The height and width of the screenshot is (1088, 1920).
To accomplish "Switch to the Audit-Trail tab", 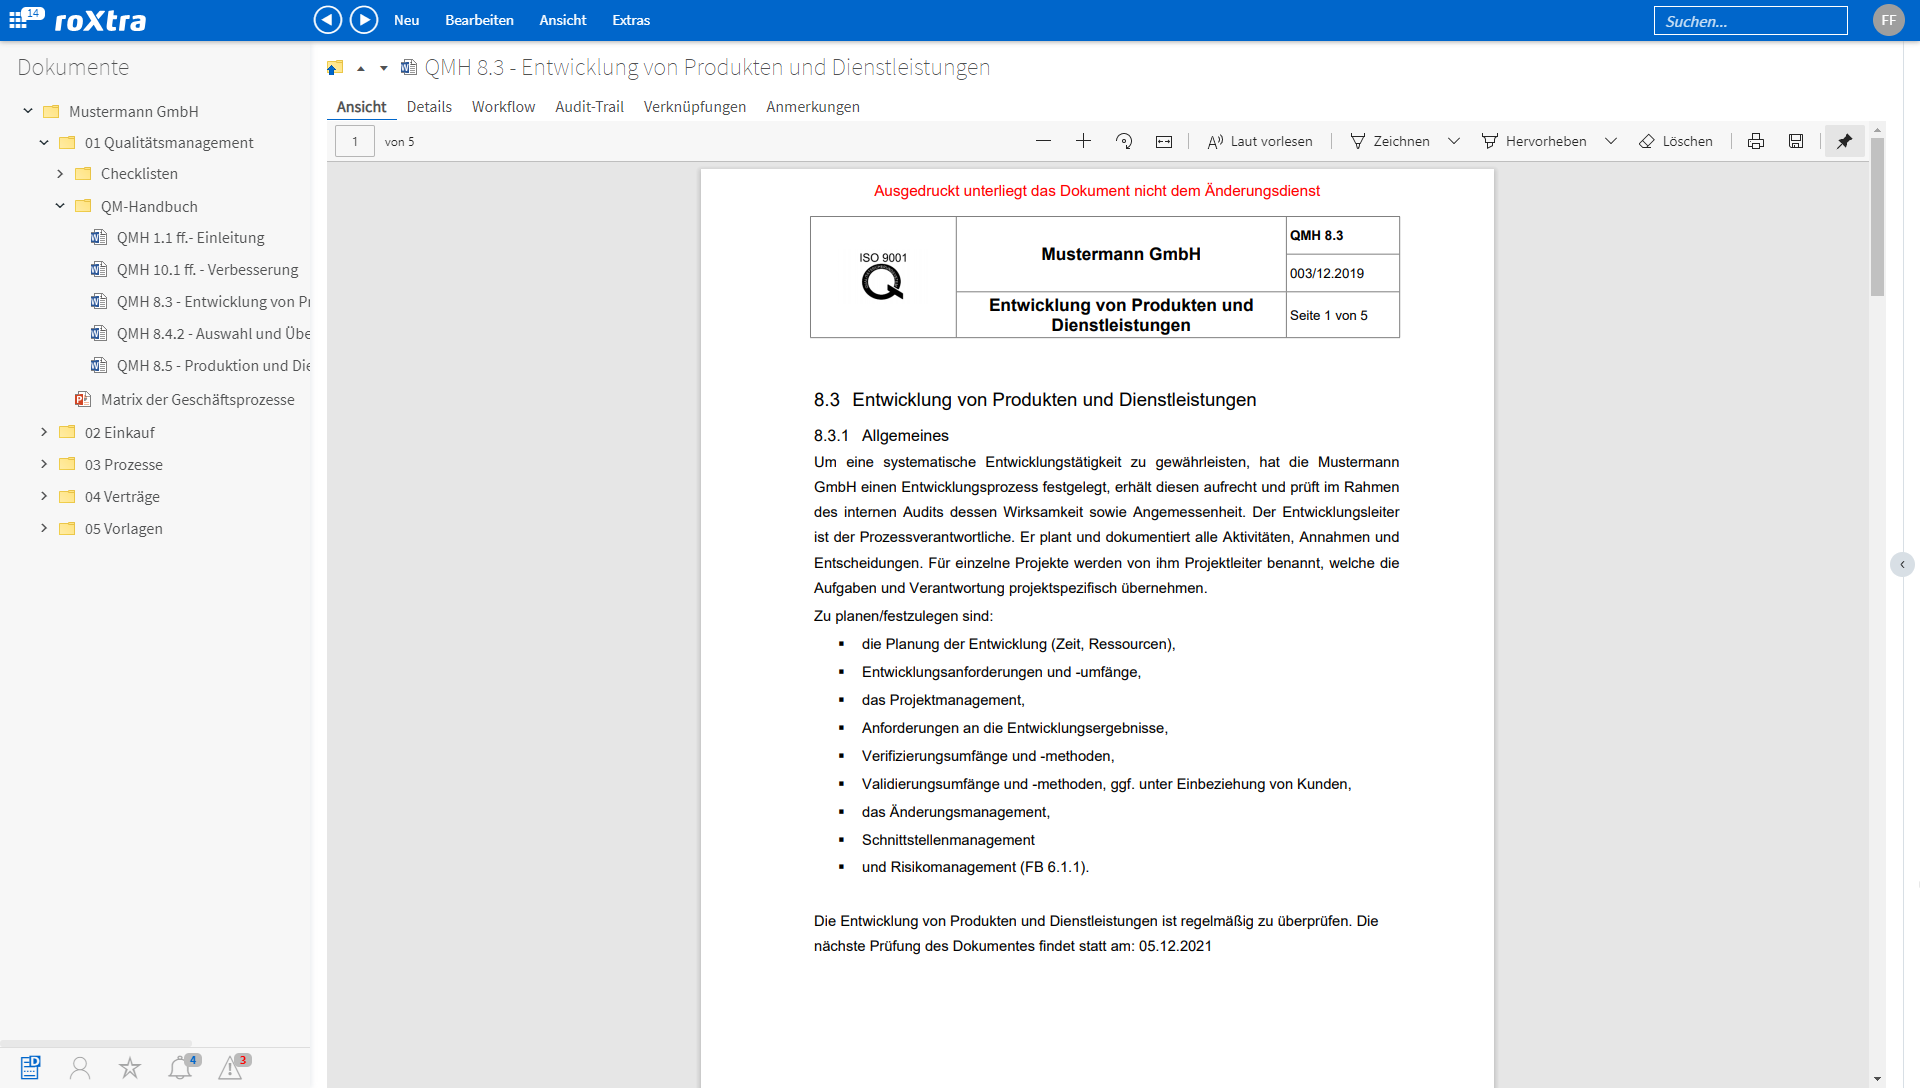I will tap(589, 106).
